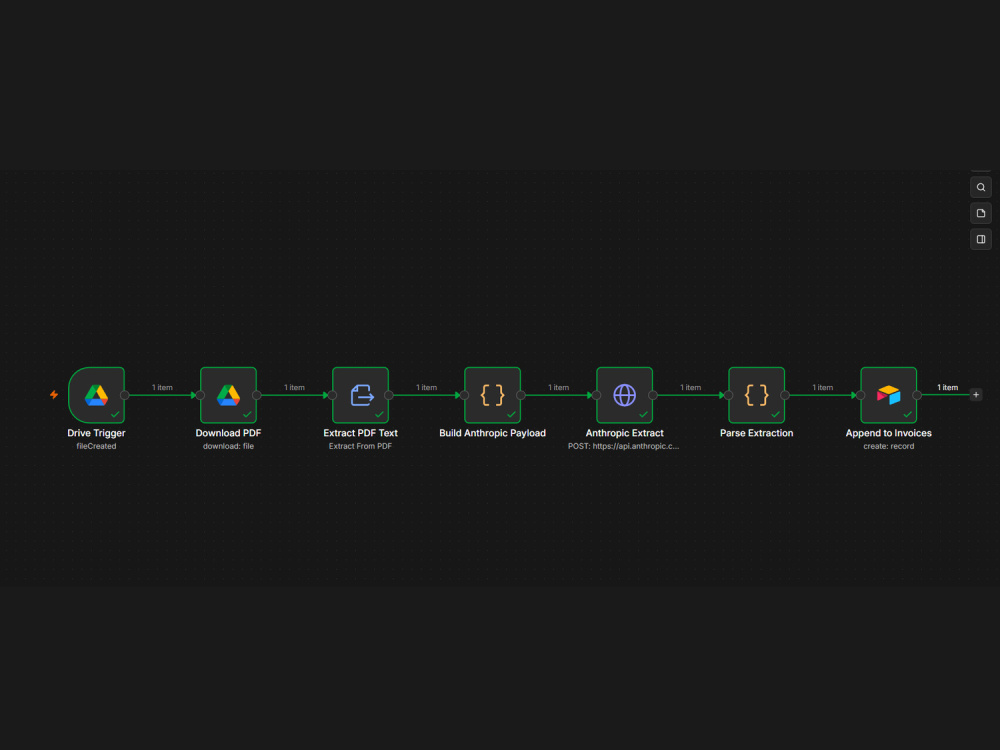Click the 'create: record' subtitle
1000x750 pixels.
(x=888, y=446)
